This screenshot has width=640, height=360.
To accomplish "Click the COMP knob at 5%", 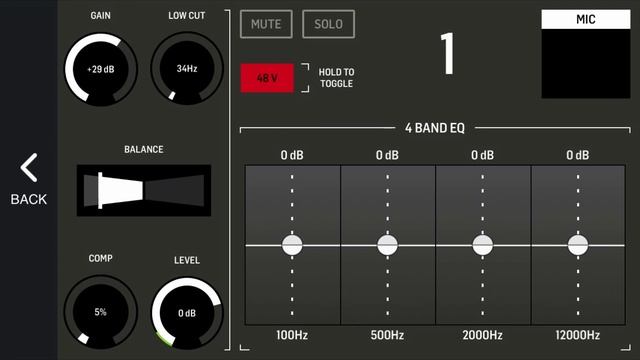I will (x=100, y=312).
